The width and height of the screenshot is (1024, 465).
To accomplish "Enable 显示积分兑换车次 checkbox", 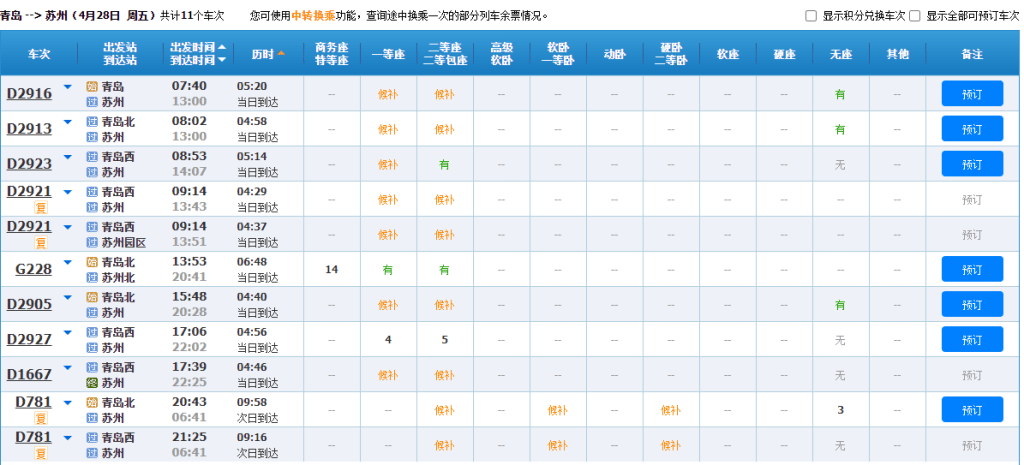I will click(x=811, y=16).
